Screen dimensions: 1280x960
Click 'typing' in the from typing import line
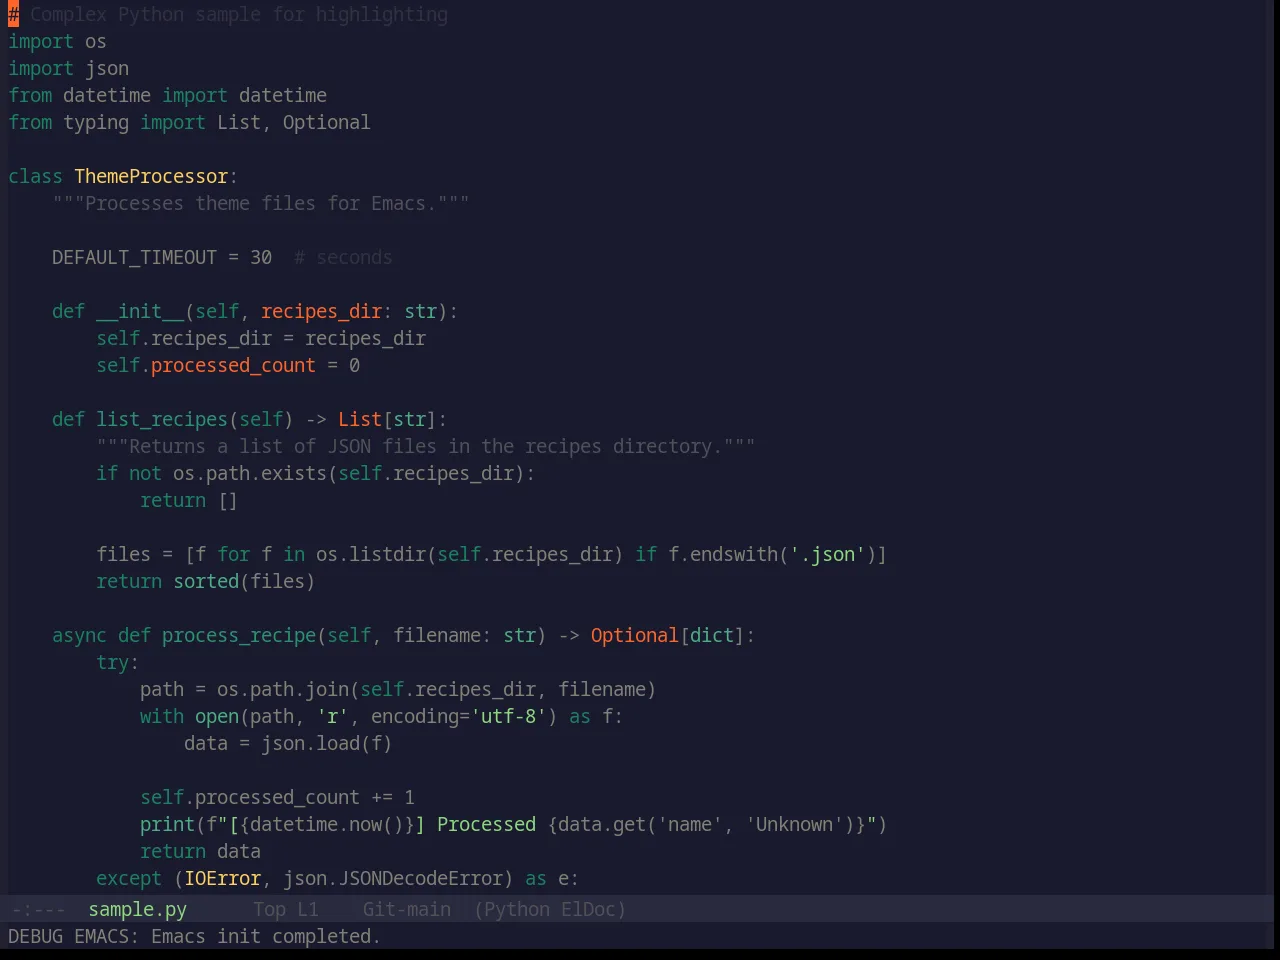96,122
